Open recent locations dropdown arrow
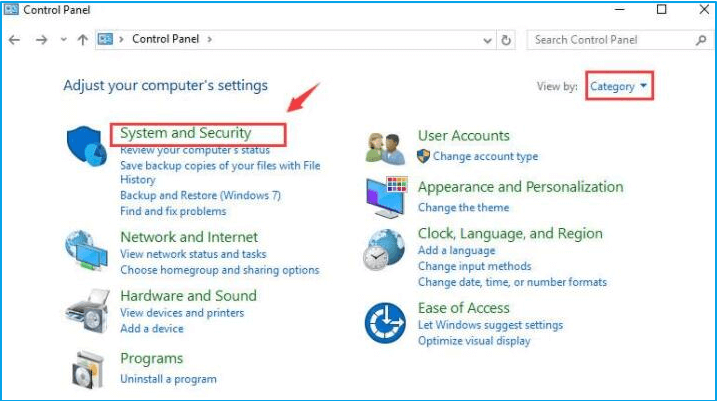Viewport: 717px width, 401px height. pyautogui.click(x=63, y=40)
